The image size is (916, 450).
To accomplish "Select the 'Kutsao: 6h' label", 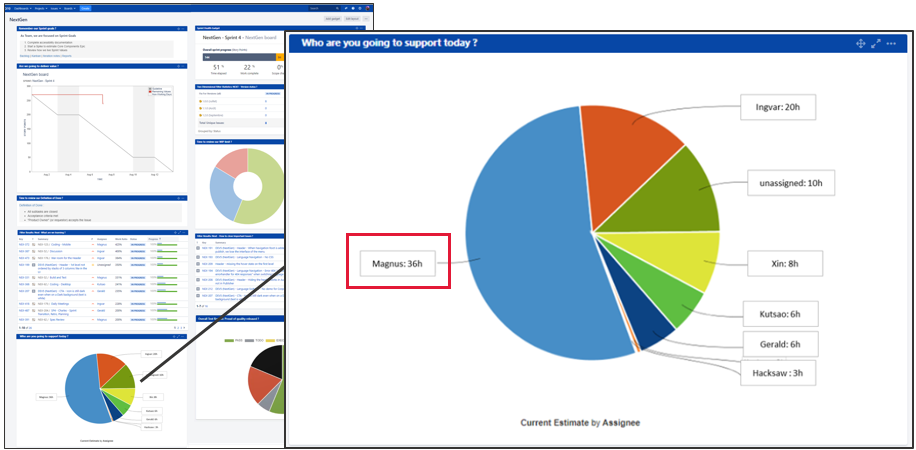I will coord(780,314).
